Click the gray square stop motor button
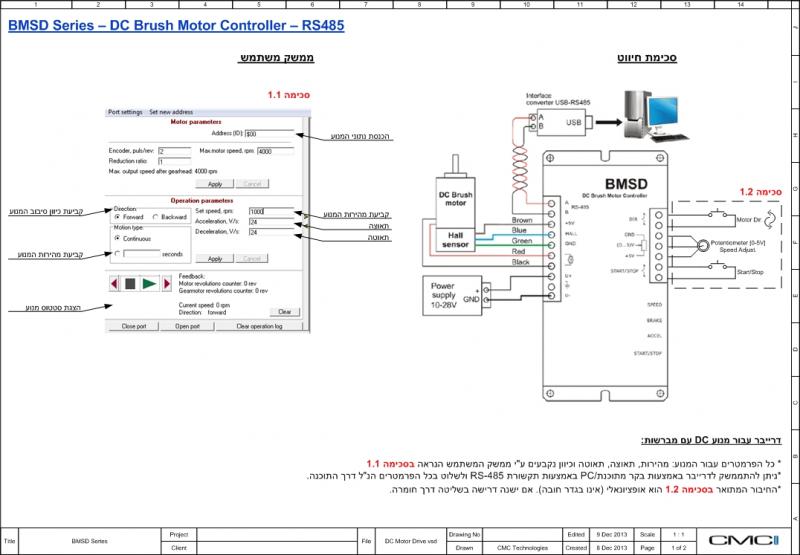800x555 pixels. [x=130, y=284]
